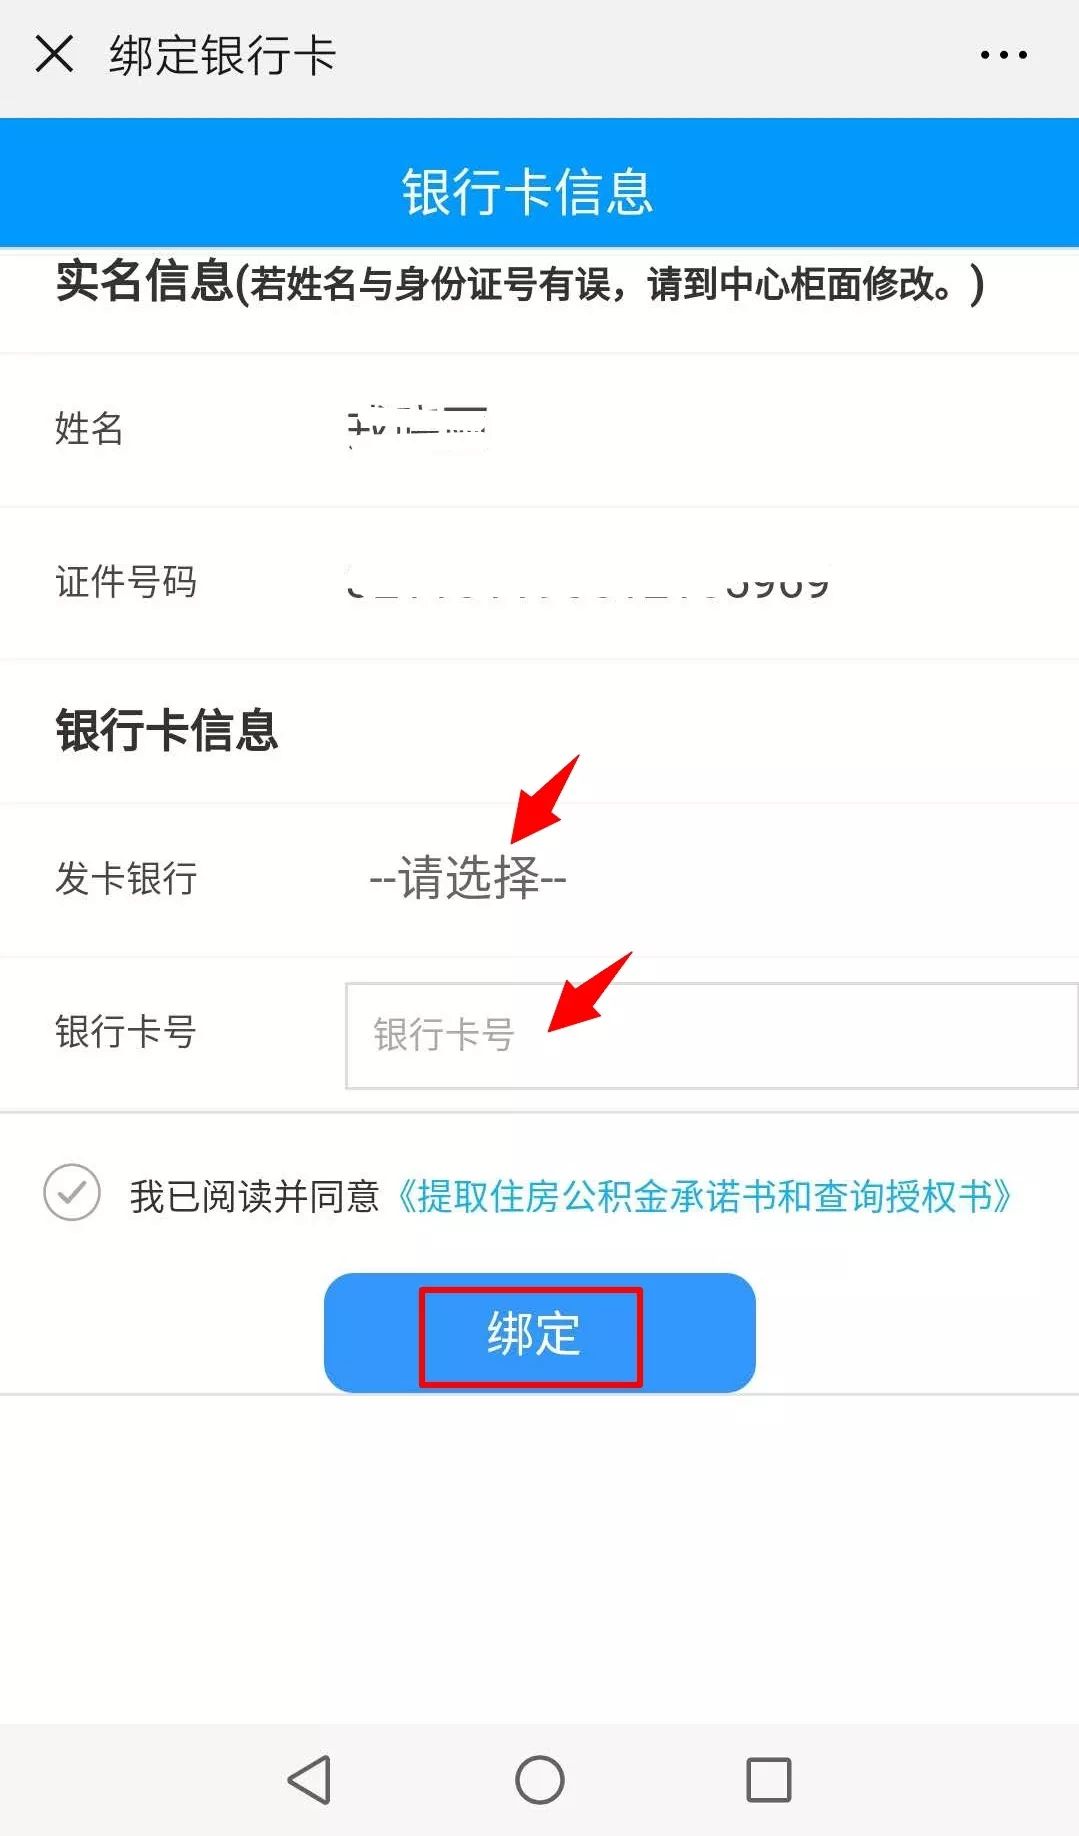Tap the Android home circle button
This screenshot has height=1836, width=1079.
pos(540,1780)
